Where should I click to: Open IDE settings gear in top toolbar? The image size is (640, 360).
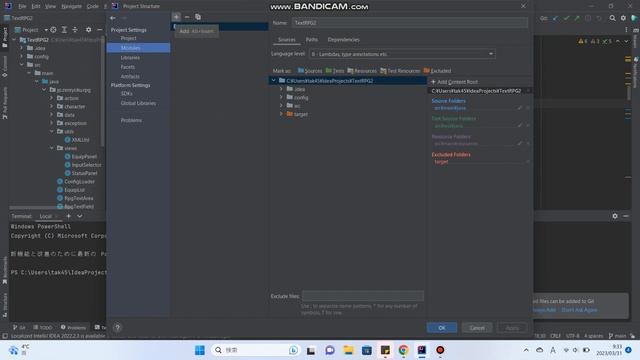click(623, 18)
